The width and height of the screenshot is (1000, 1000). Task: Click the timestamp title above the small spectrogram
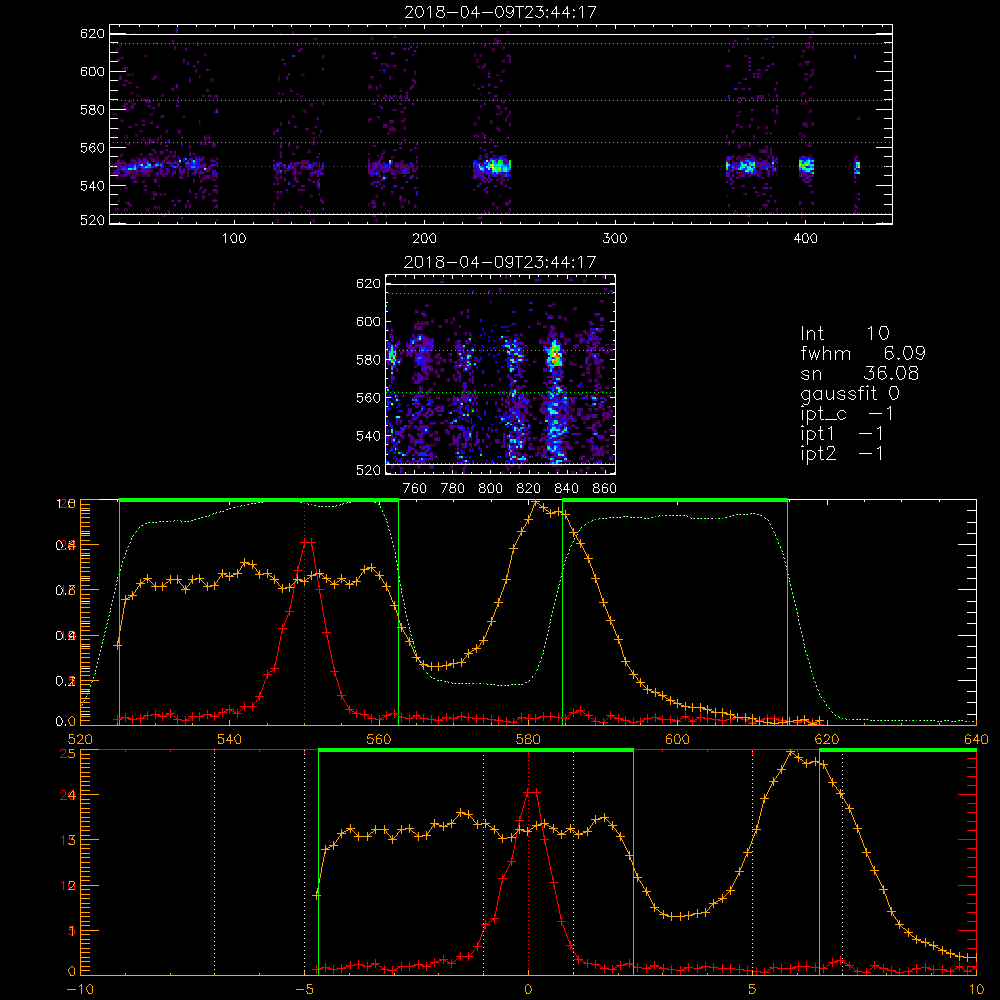point(500,262)
